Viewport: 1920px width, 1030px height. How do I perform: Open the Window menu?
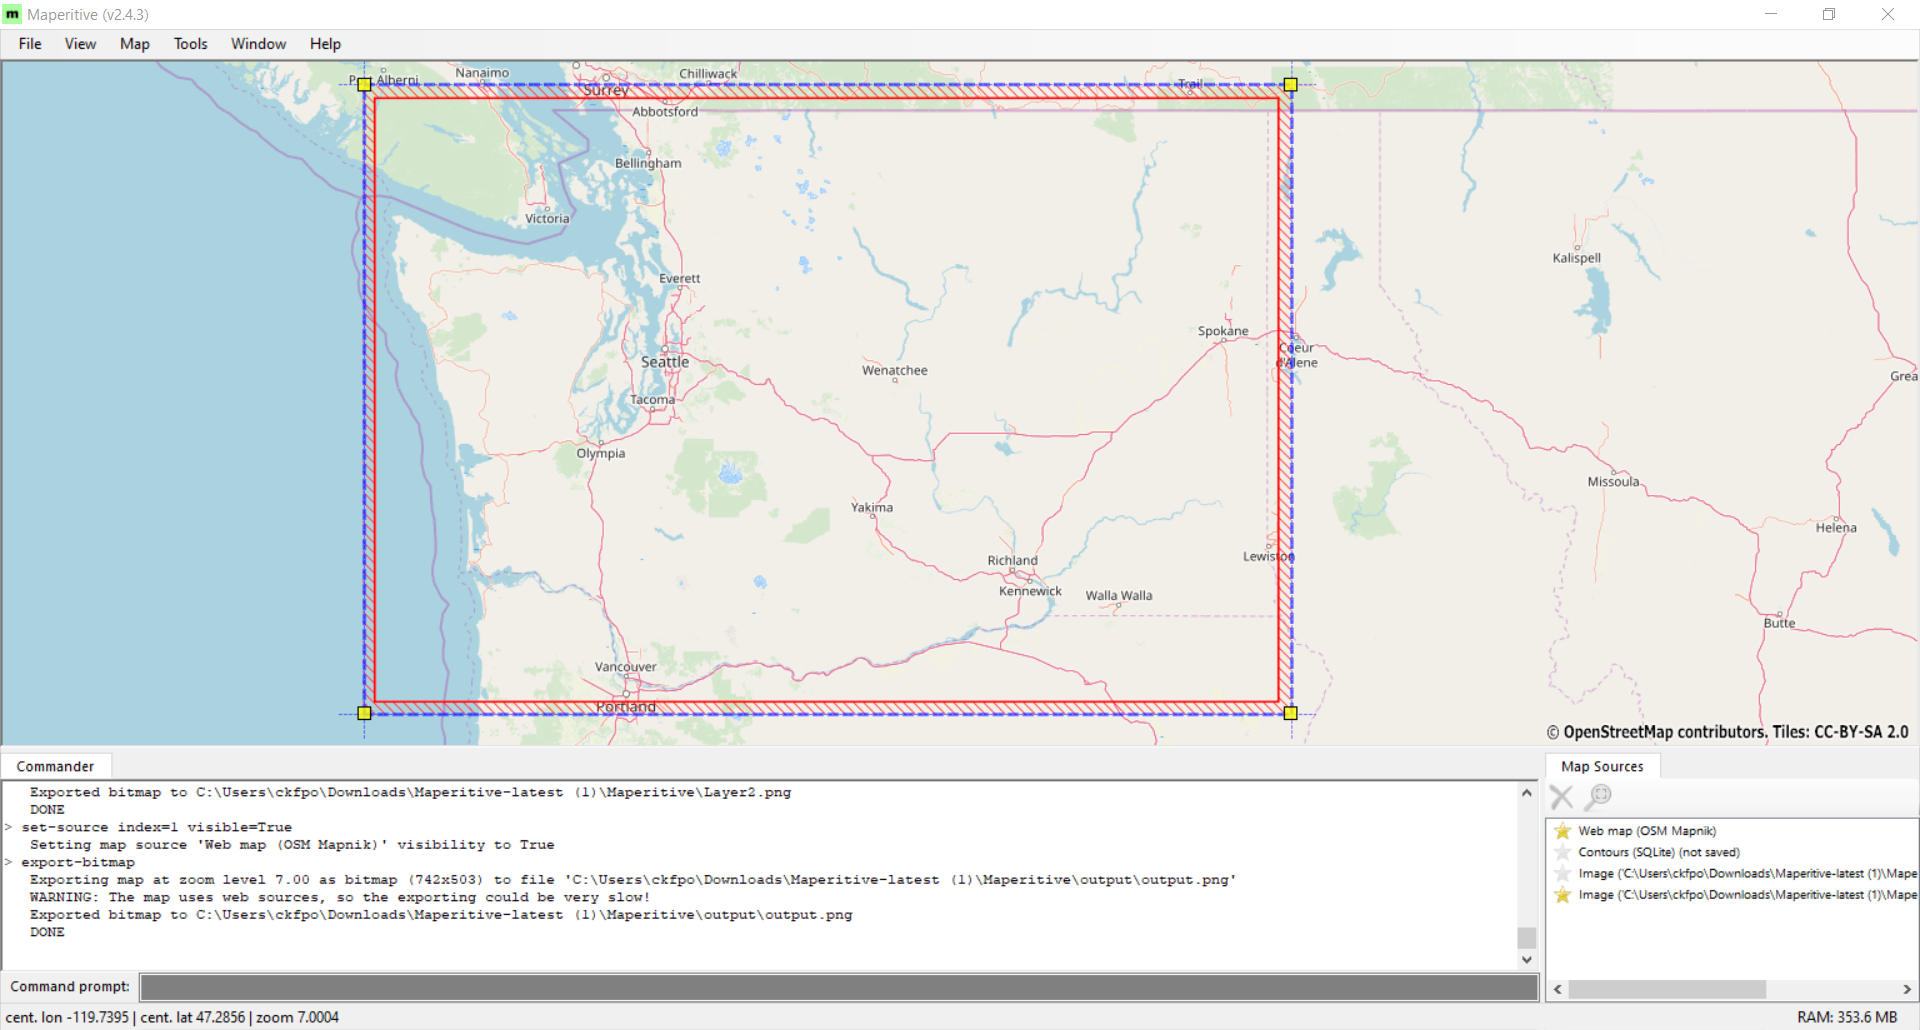pyautogui.click(x=258, y=44)
